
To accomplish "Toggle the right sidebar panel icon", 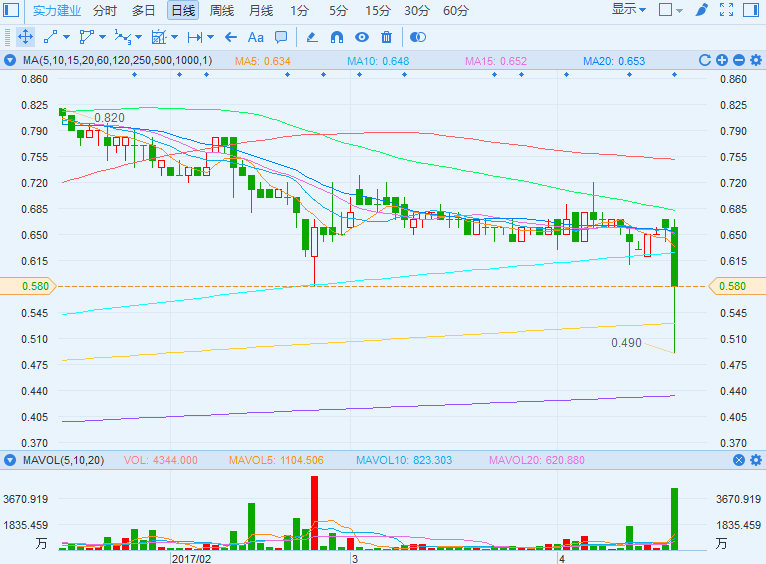I will pos(751,10).
